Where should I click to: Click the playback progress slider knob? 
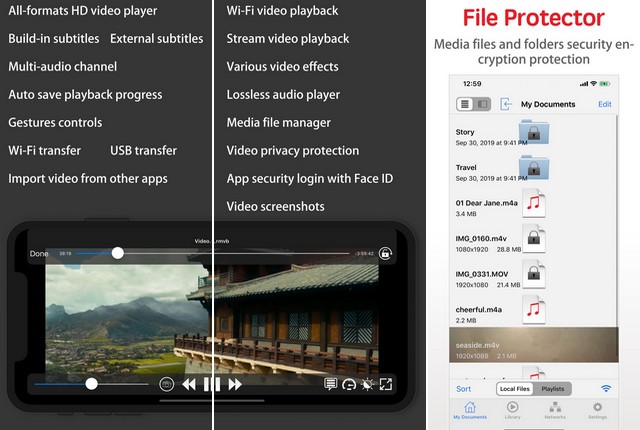coord(118,253)
